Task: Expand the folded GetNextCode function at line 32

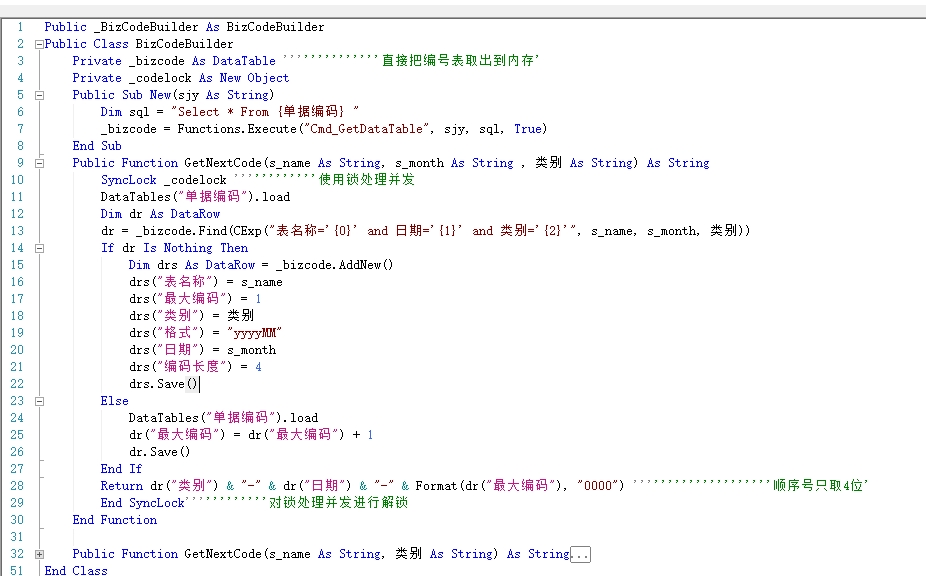Action: tap(39, 554)
